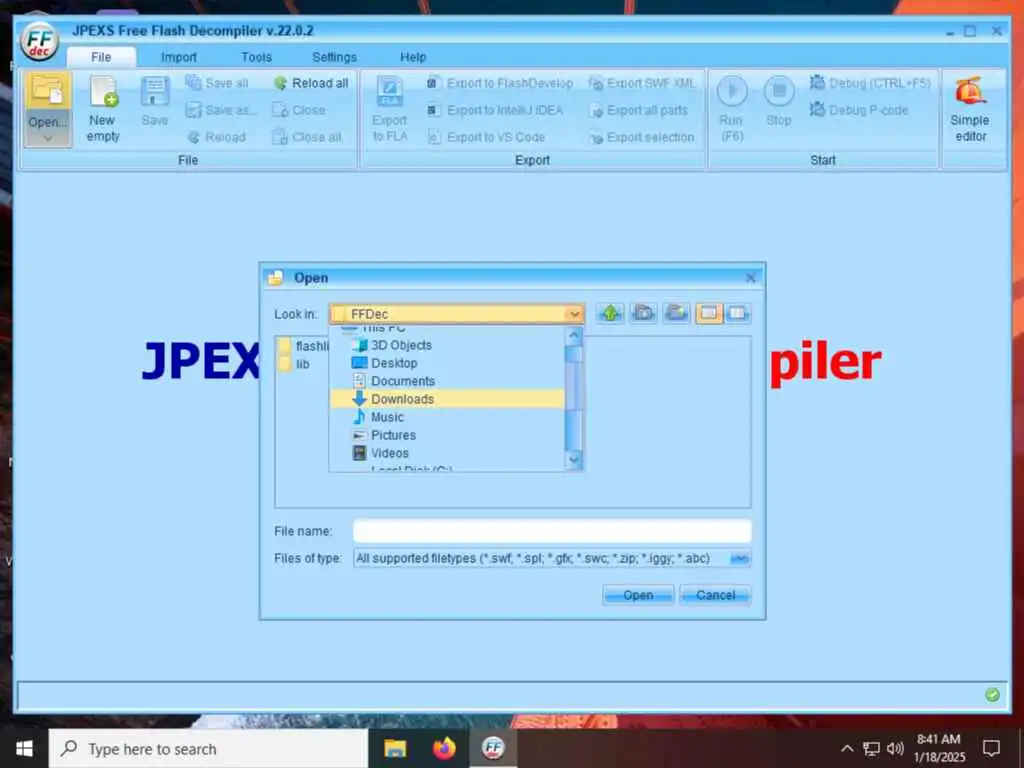The width and height of the screenshot is (1024, 768).
Task: Click the File name input field
Action: [552, 531]
